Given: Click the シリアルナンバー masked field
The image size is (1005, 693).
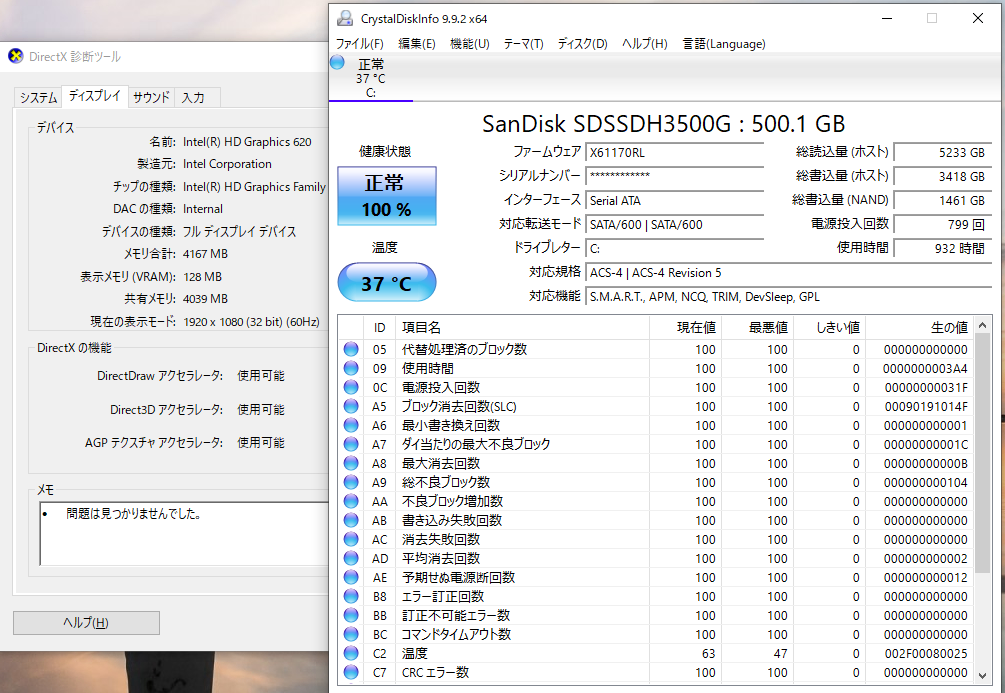Looking at the screenshot, I should (x=674, y=176).
